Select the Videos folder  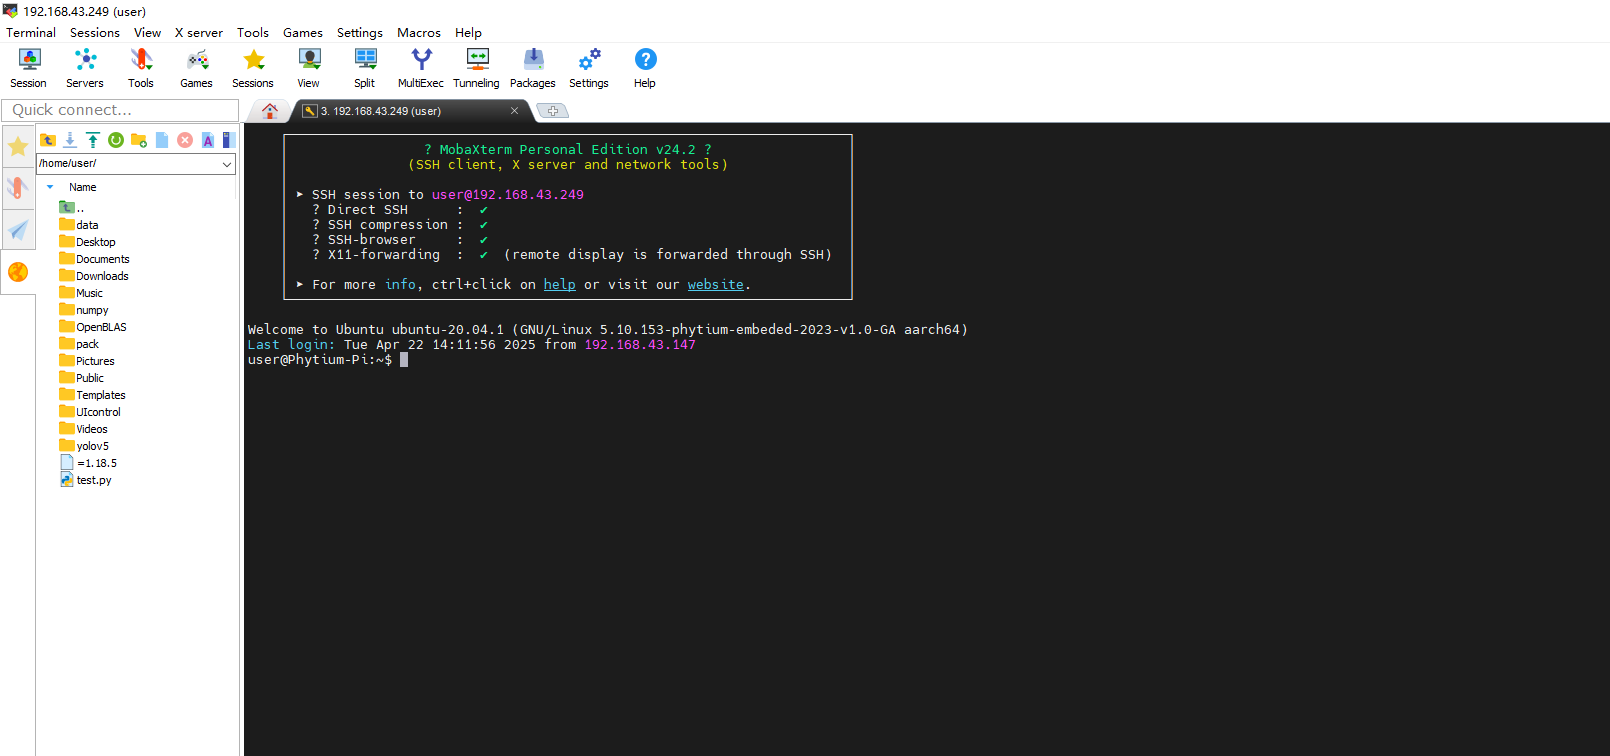pos(83,429)
